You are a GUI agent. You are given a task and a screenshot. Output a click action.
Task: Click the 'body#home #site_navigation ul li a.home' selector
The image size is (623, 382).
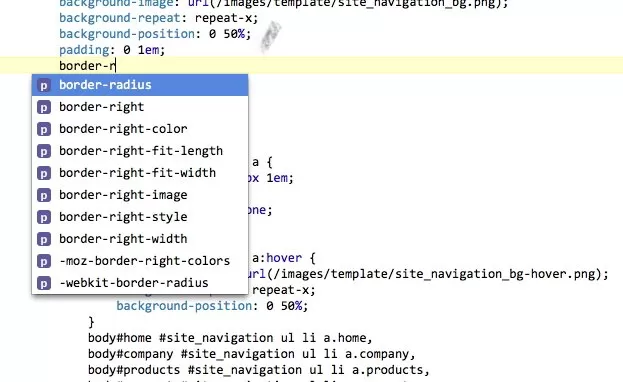(x=230, y=338)
